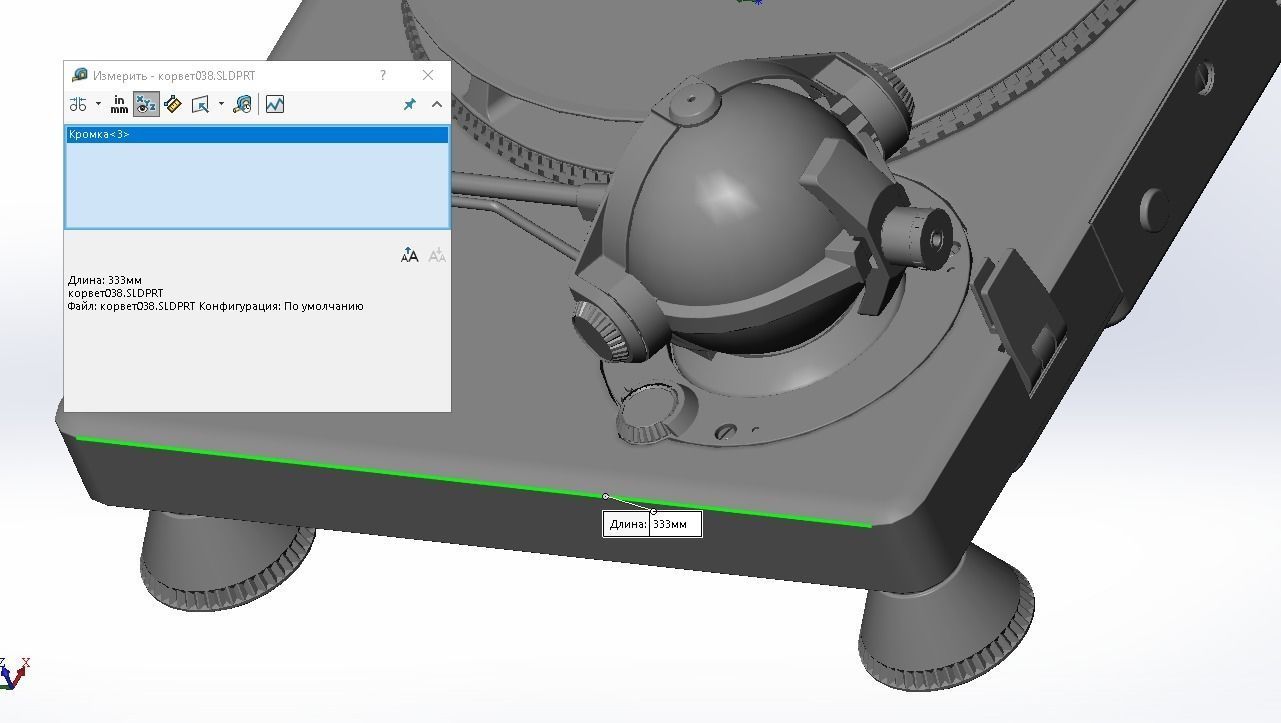Click the Длина callout label in viewport
The width and height of the screenshot is (1281, 723).
627,524
